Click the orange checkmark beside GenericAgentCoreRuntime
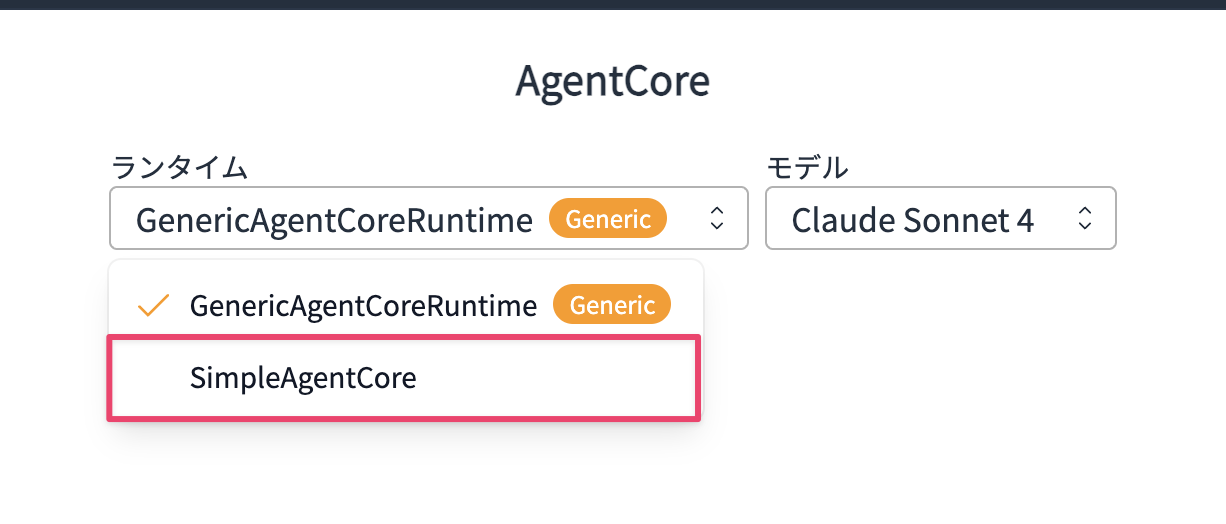The width and height of the screenshot is (1226, 524). click(x=153, y=305)
